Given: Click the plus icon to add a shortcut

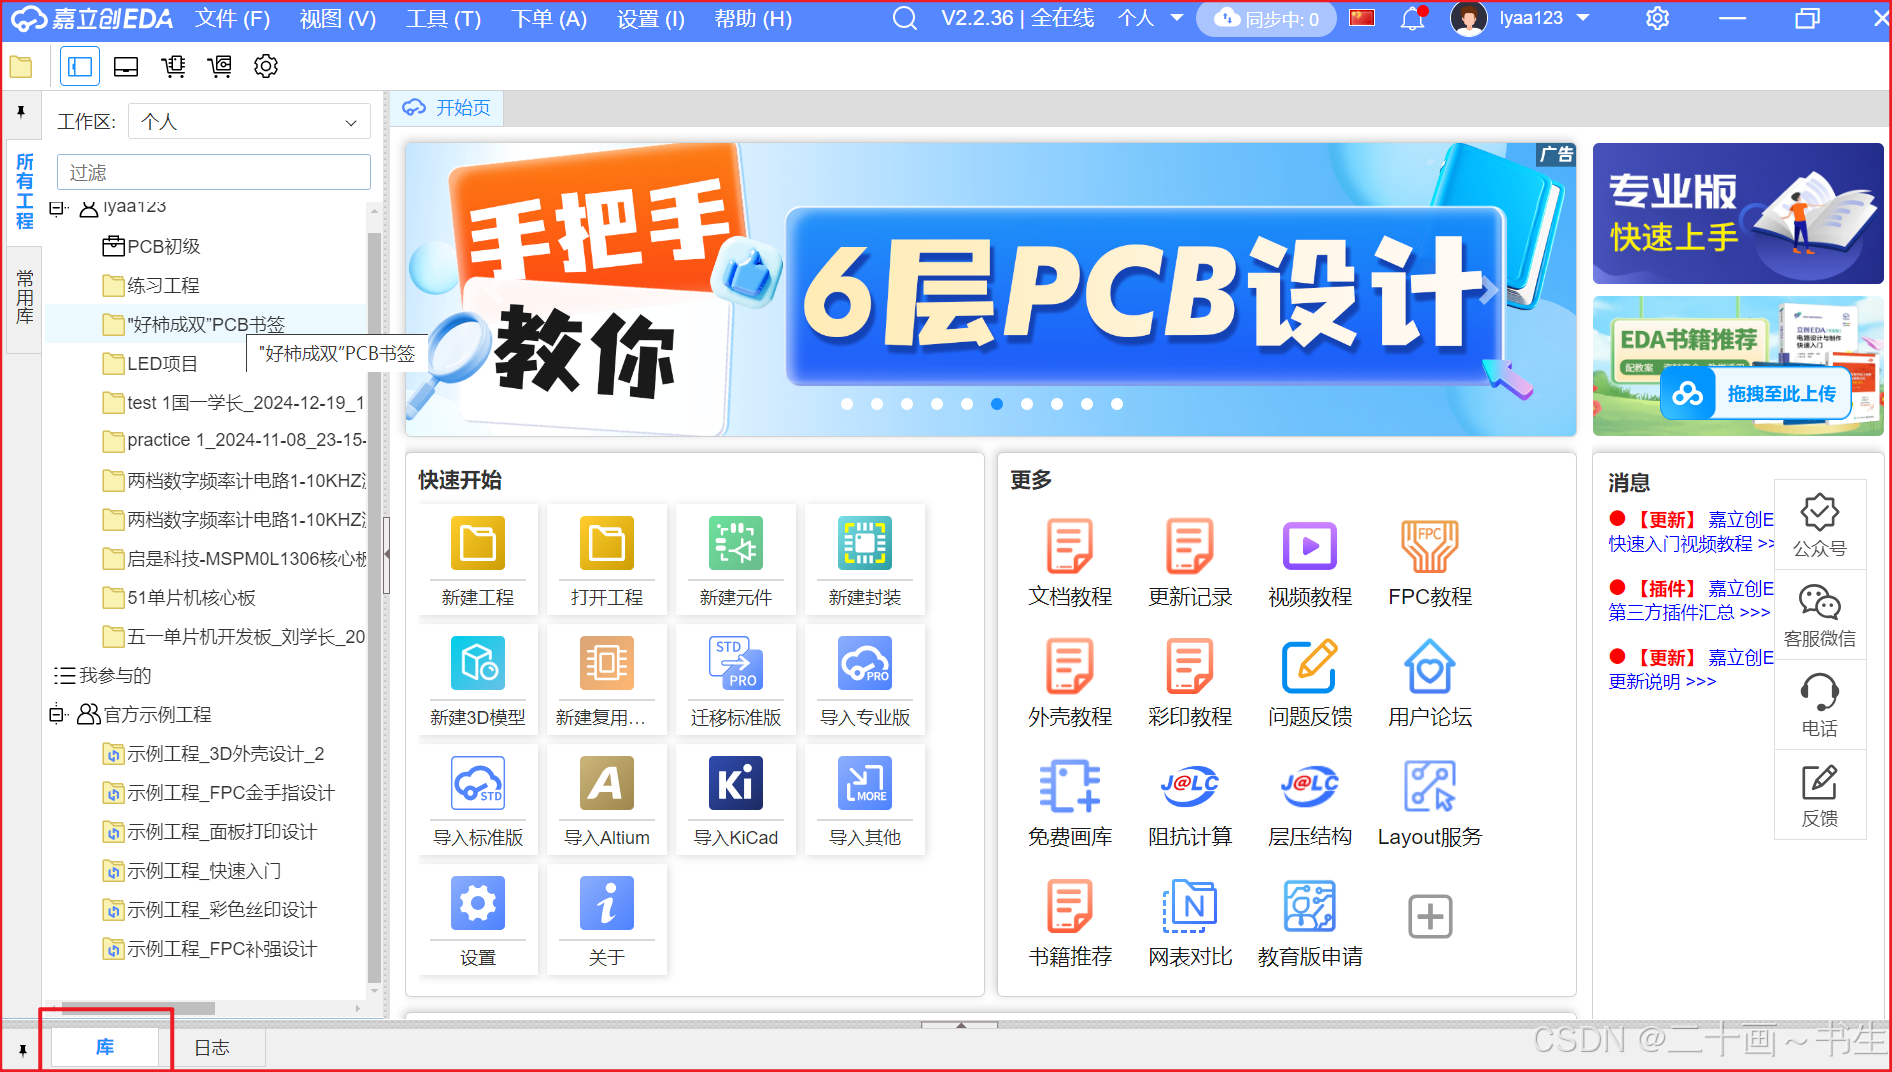Looking at the screenshot, I should pyautogui.click(x=1430, y=916).
